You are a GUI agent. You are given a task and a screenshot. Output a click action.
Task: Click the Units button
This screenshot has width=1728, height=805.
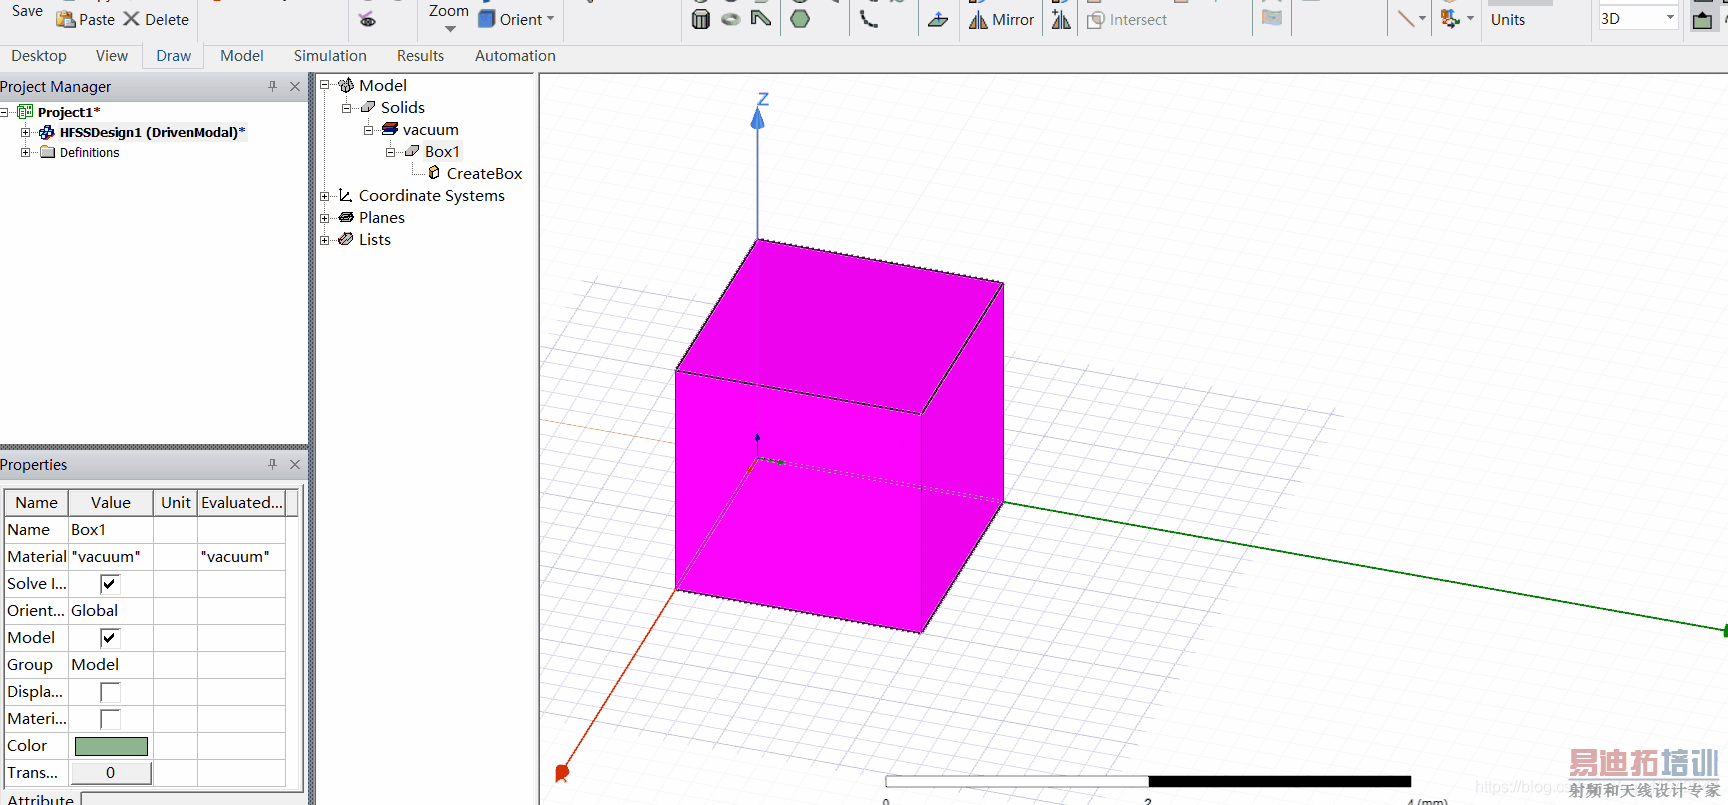pyautogui.click(x=1507, y=20)
